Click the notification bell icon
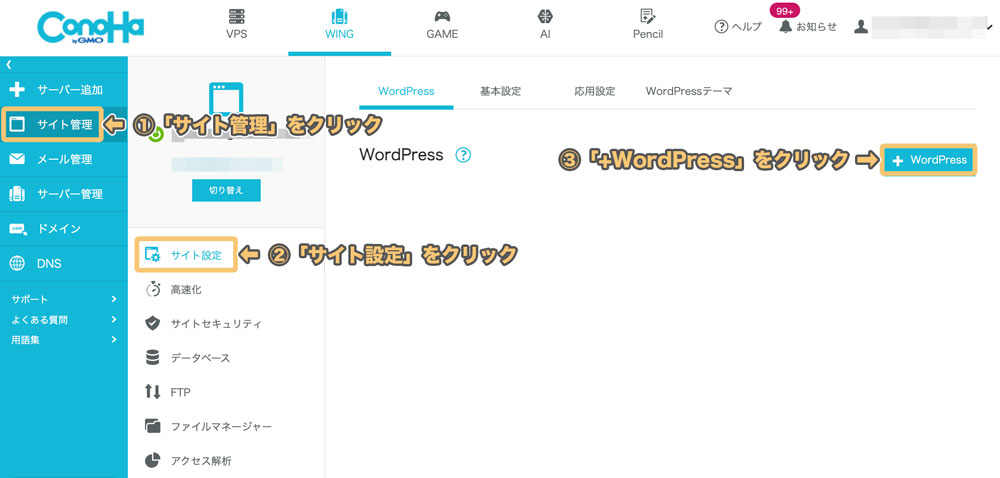Viewport: 1000px width, 478px height. coord(786,27)
